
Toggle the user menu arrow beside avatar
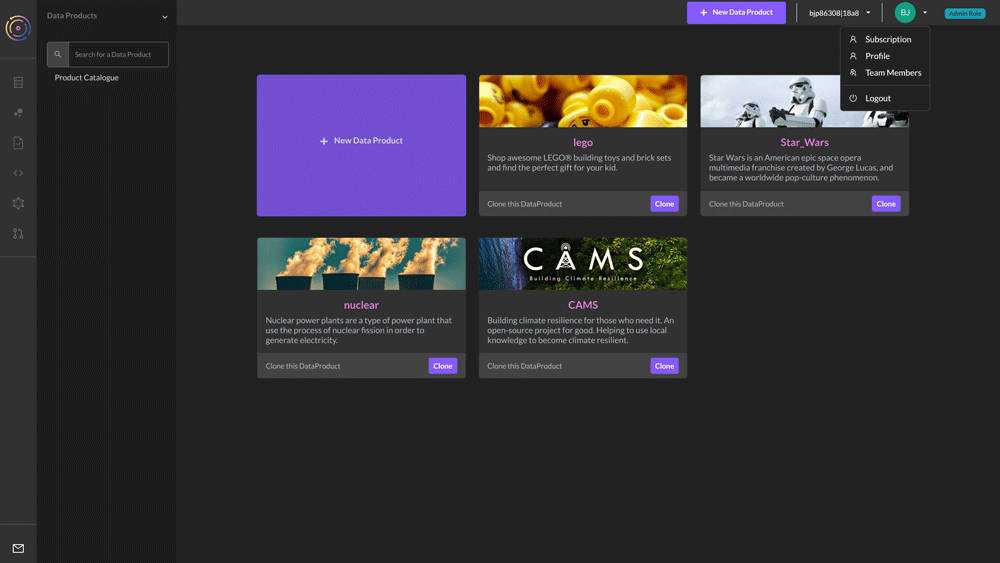(x=925, y=13)
